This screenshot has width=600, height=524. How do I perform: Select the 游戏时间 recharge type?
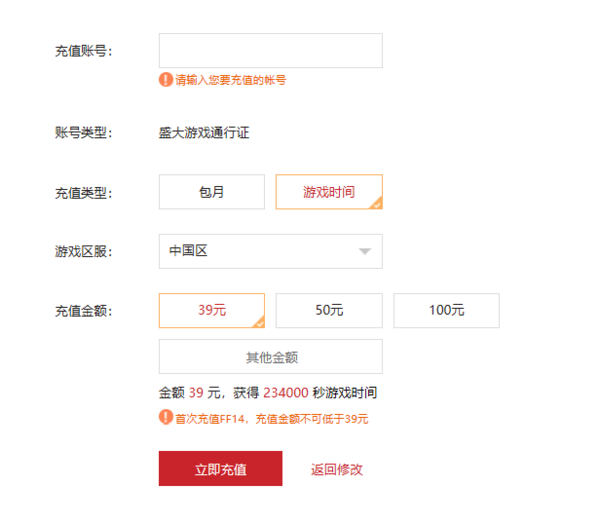tap(328, 192)
